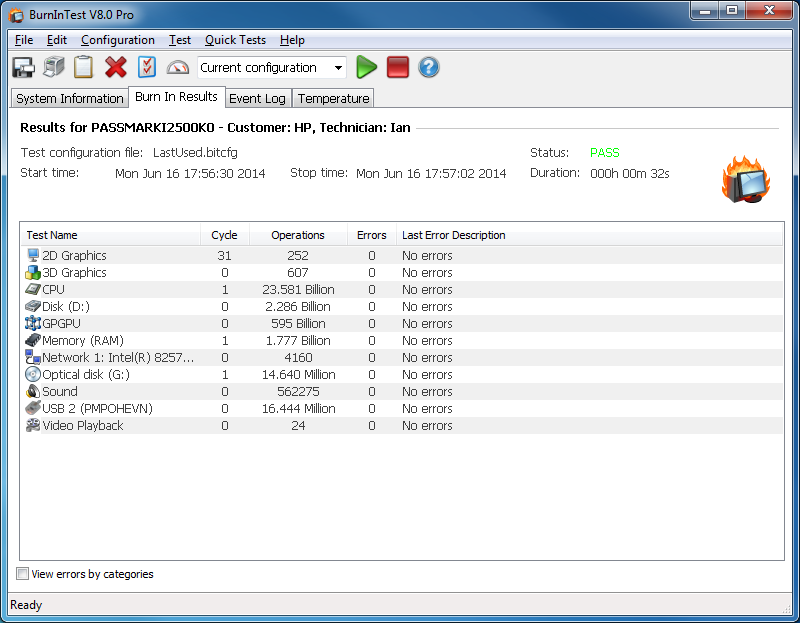Screen dimensions: 800x623
Task: Switch to the Event Log tab
Action: pos(257,98)
